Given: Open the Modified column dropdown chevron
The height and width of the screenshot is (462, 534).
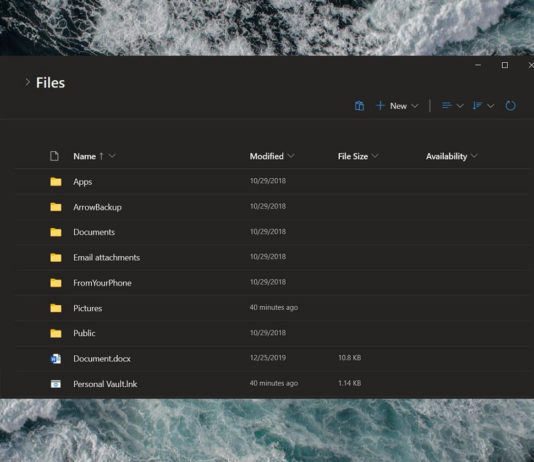Looking at the screenshot, I should [x=291, y=156].
